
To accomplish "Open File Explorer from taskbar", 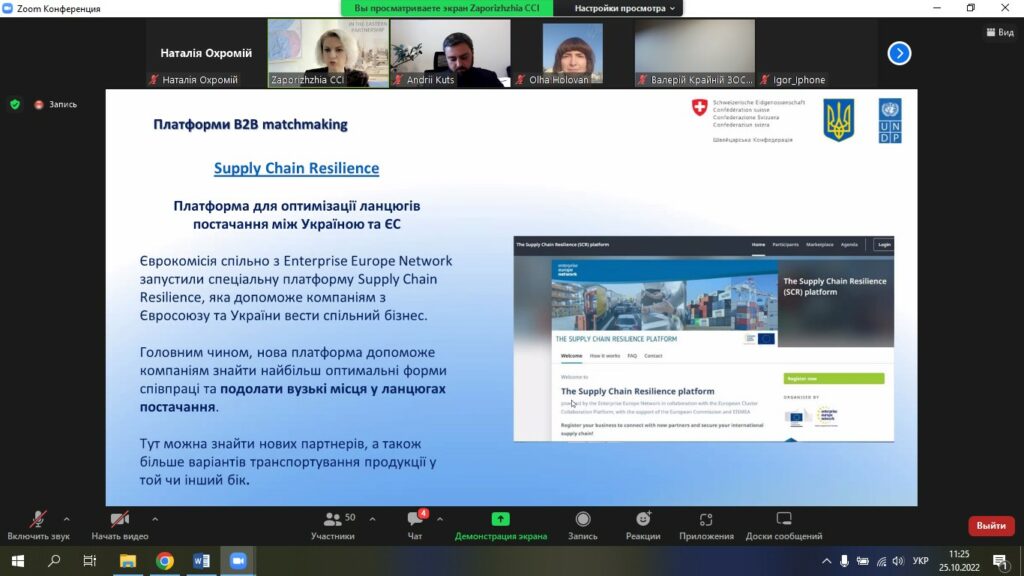I will (127, 561).
